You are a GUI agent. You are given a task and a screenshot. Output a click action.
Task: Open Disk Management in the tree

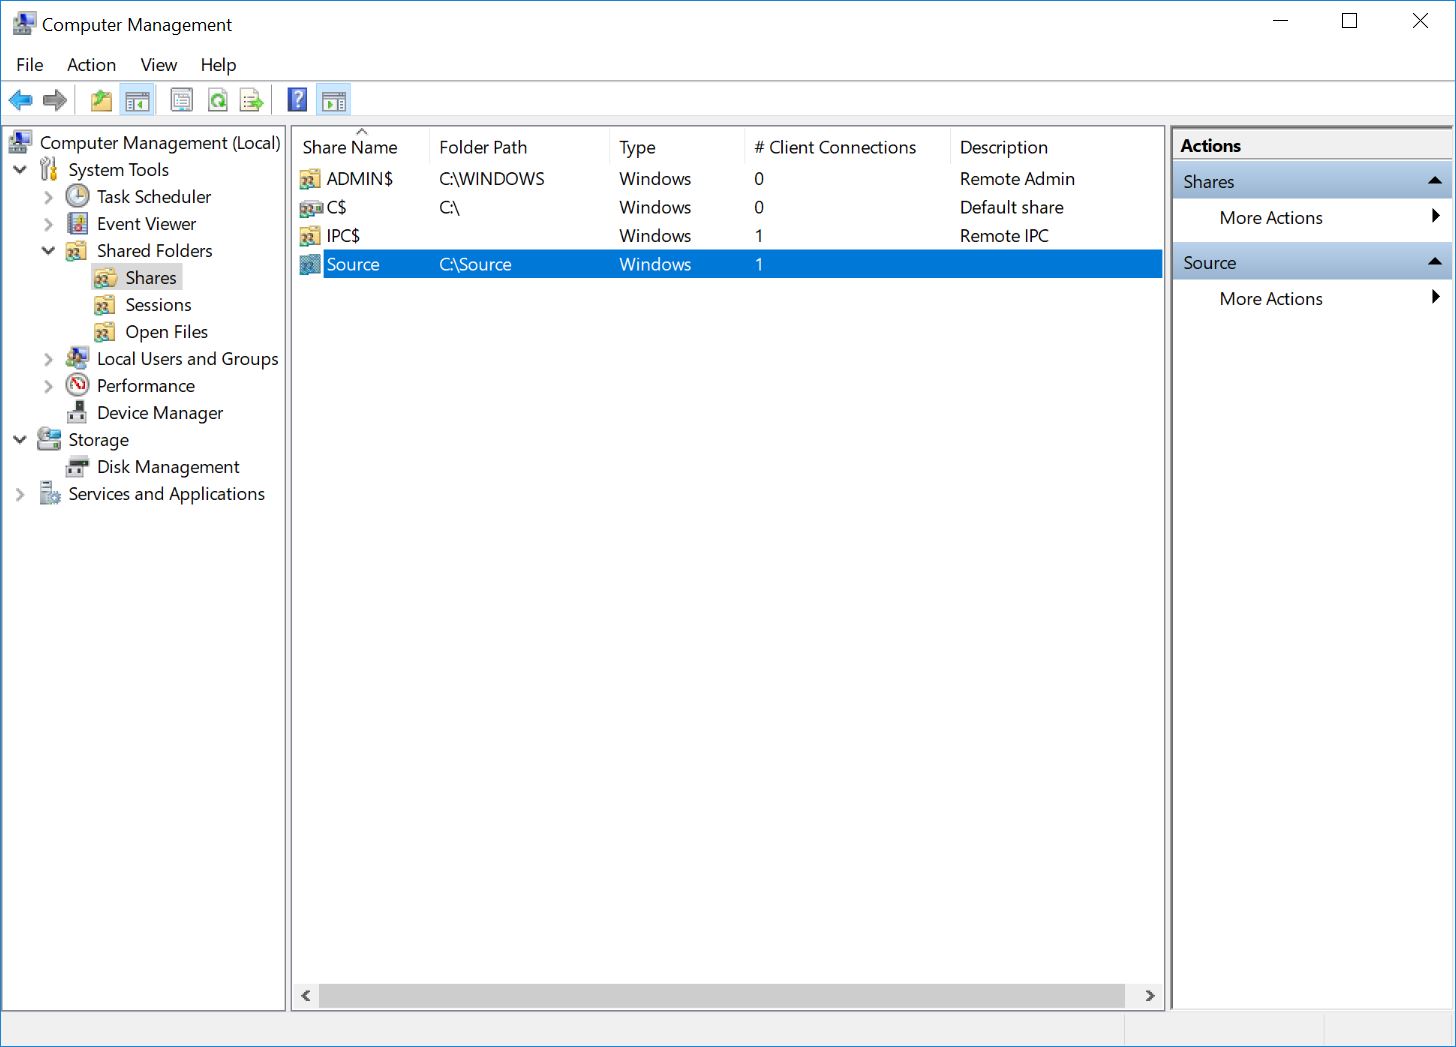(x=167, y=467)
